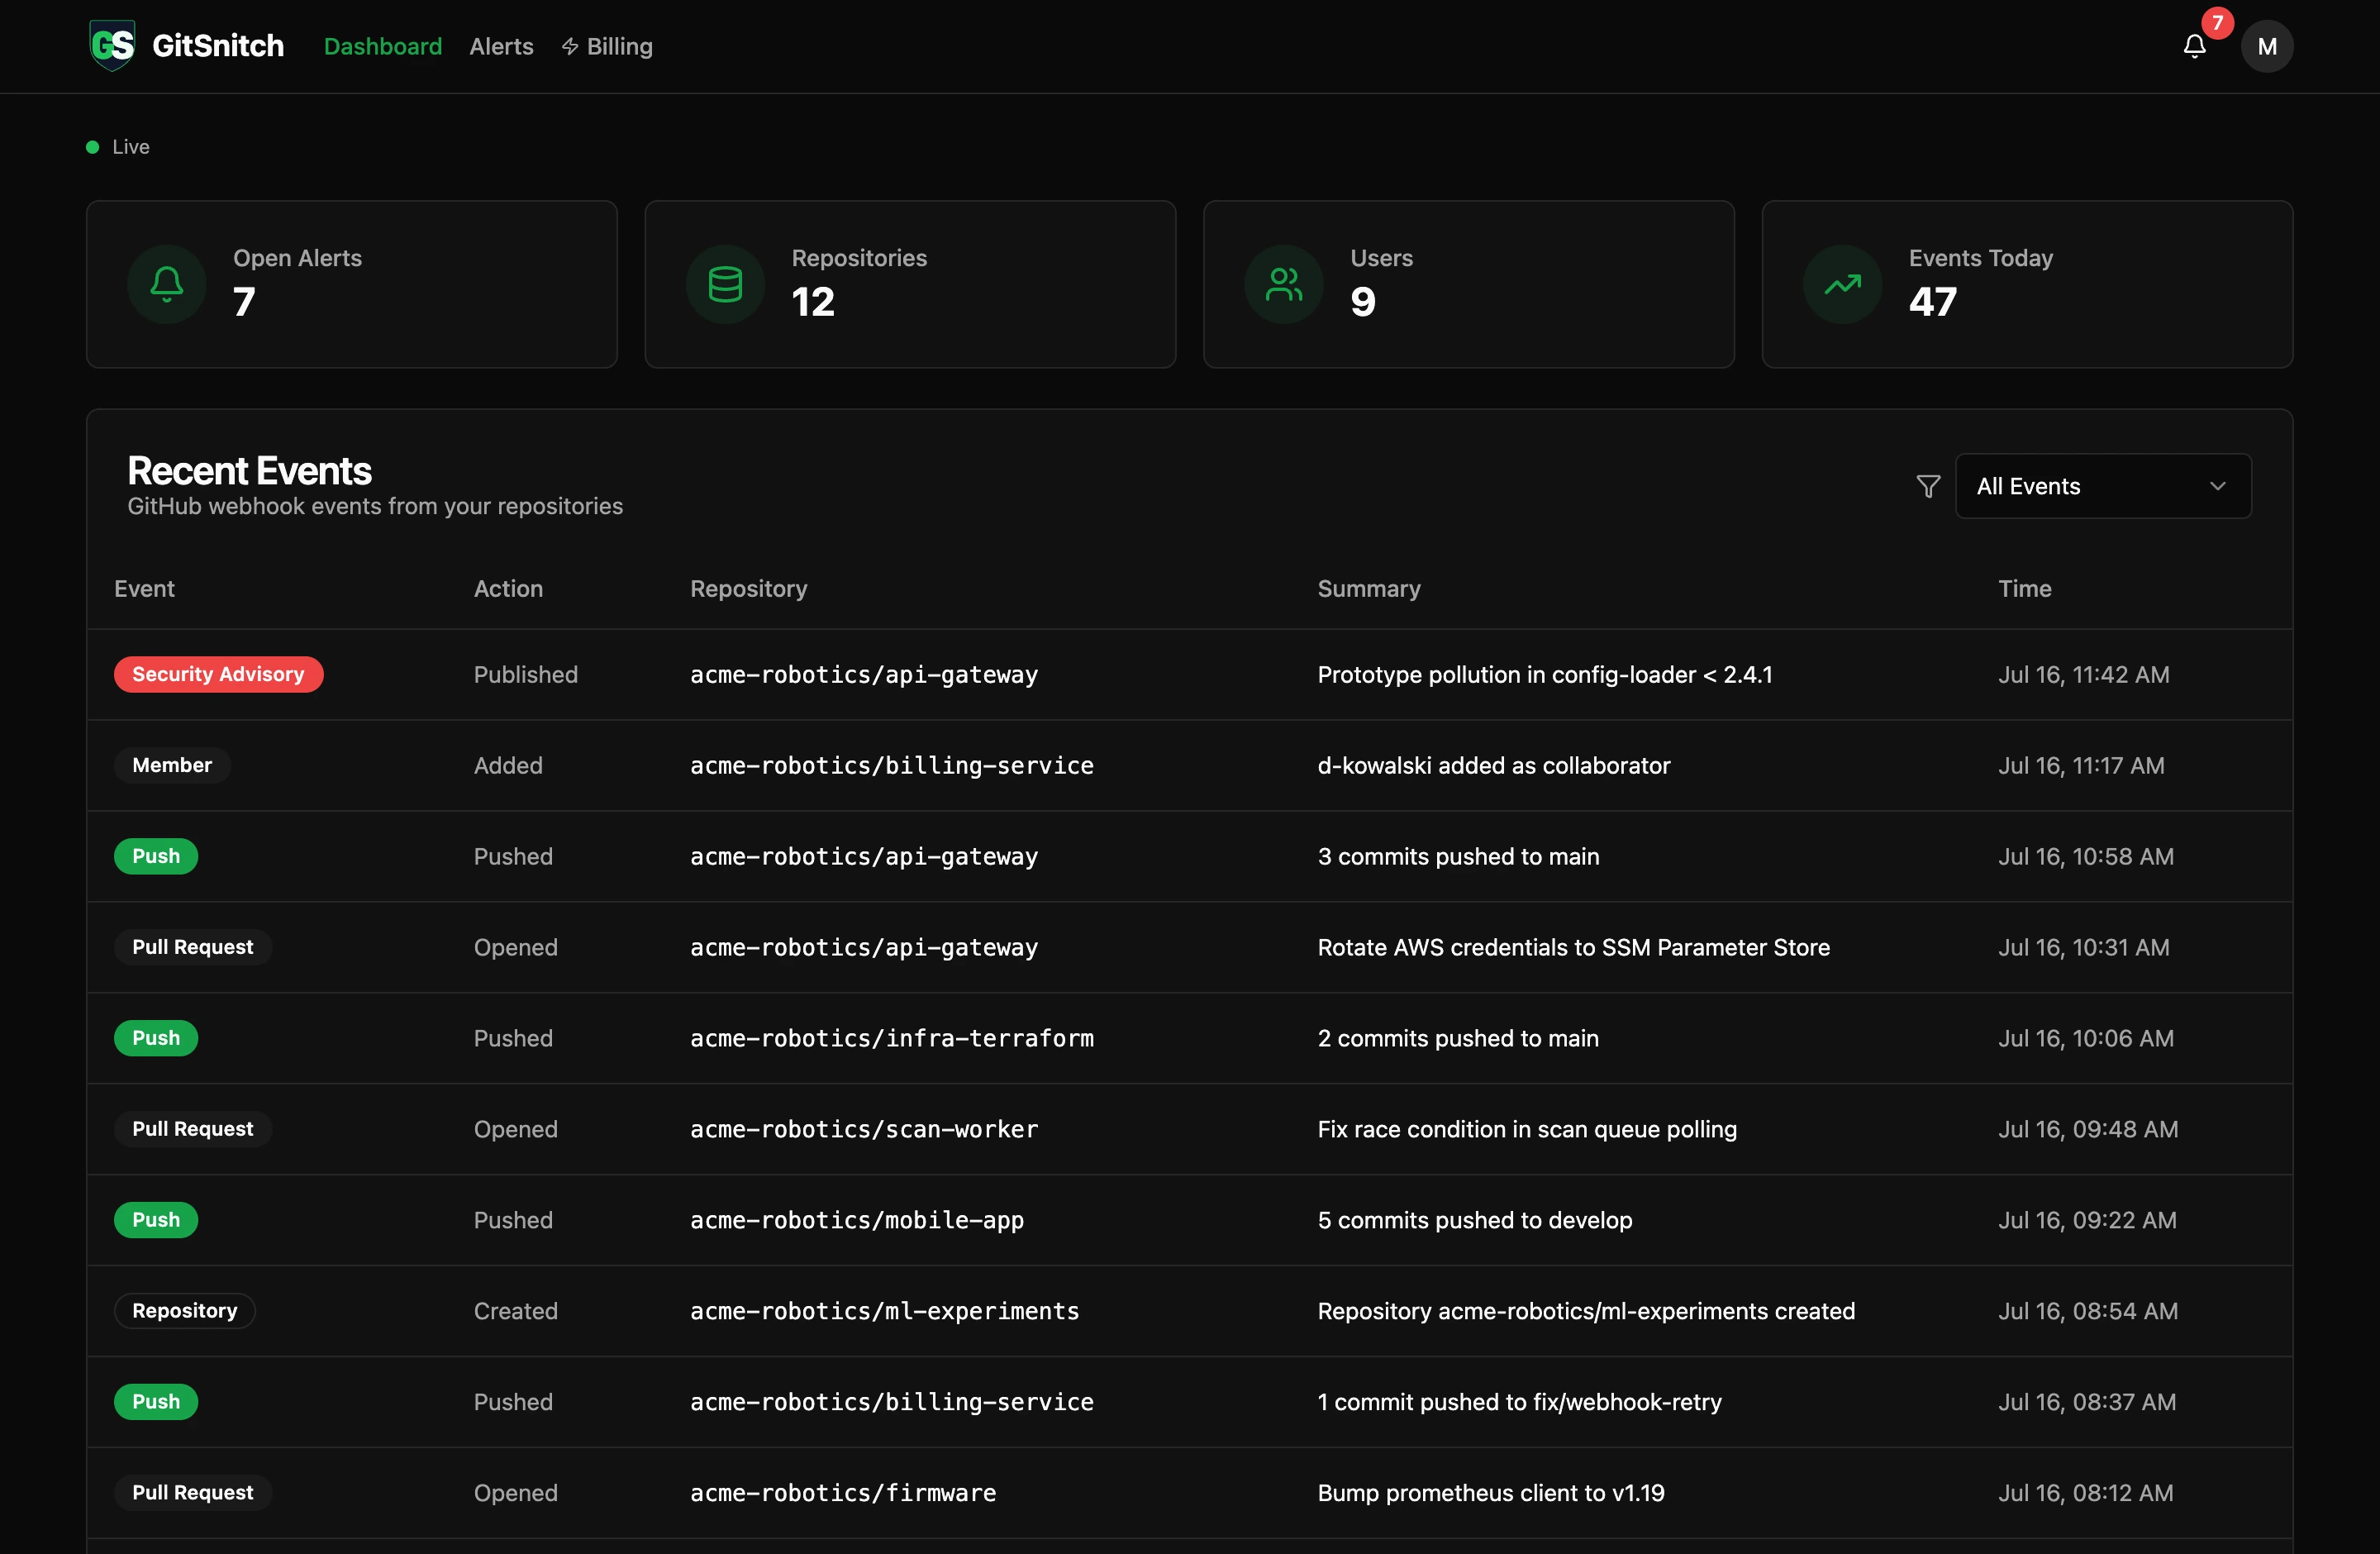This screenshot has width=2380, height=1554.
Task: Click acme-robotics/ml-experiments repository cell
Action: pyautogui.click(x=884, y=1311)
